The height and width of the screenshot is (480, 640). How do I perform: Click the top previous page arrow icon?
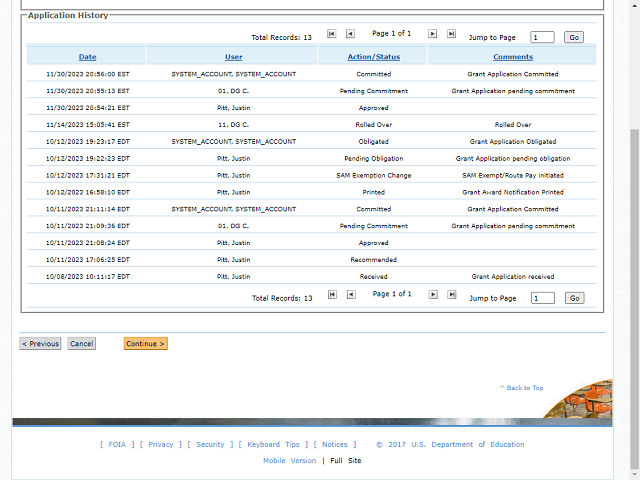[351, 34]
